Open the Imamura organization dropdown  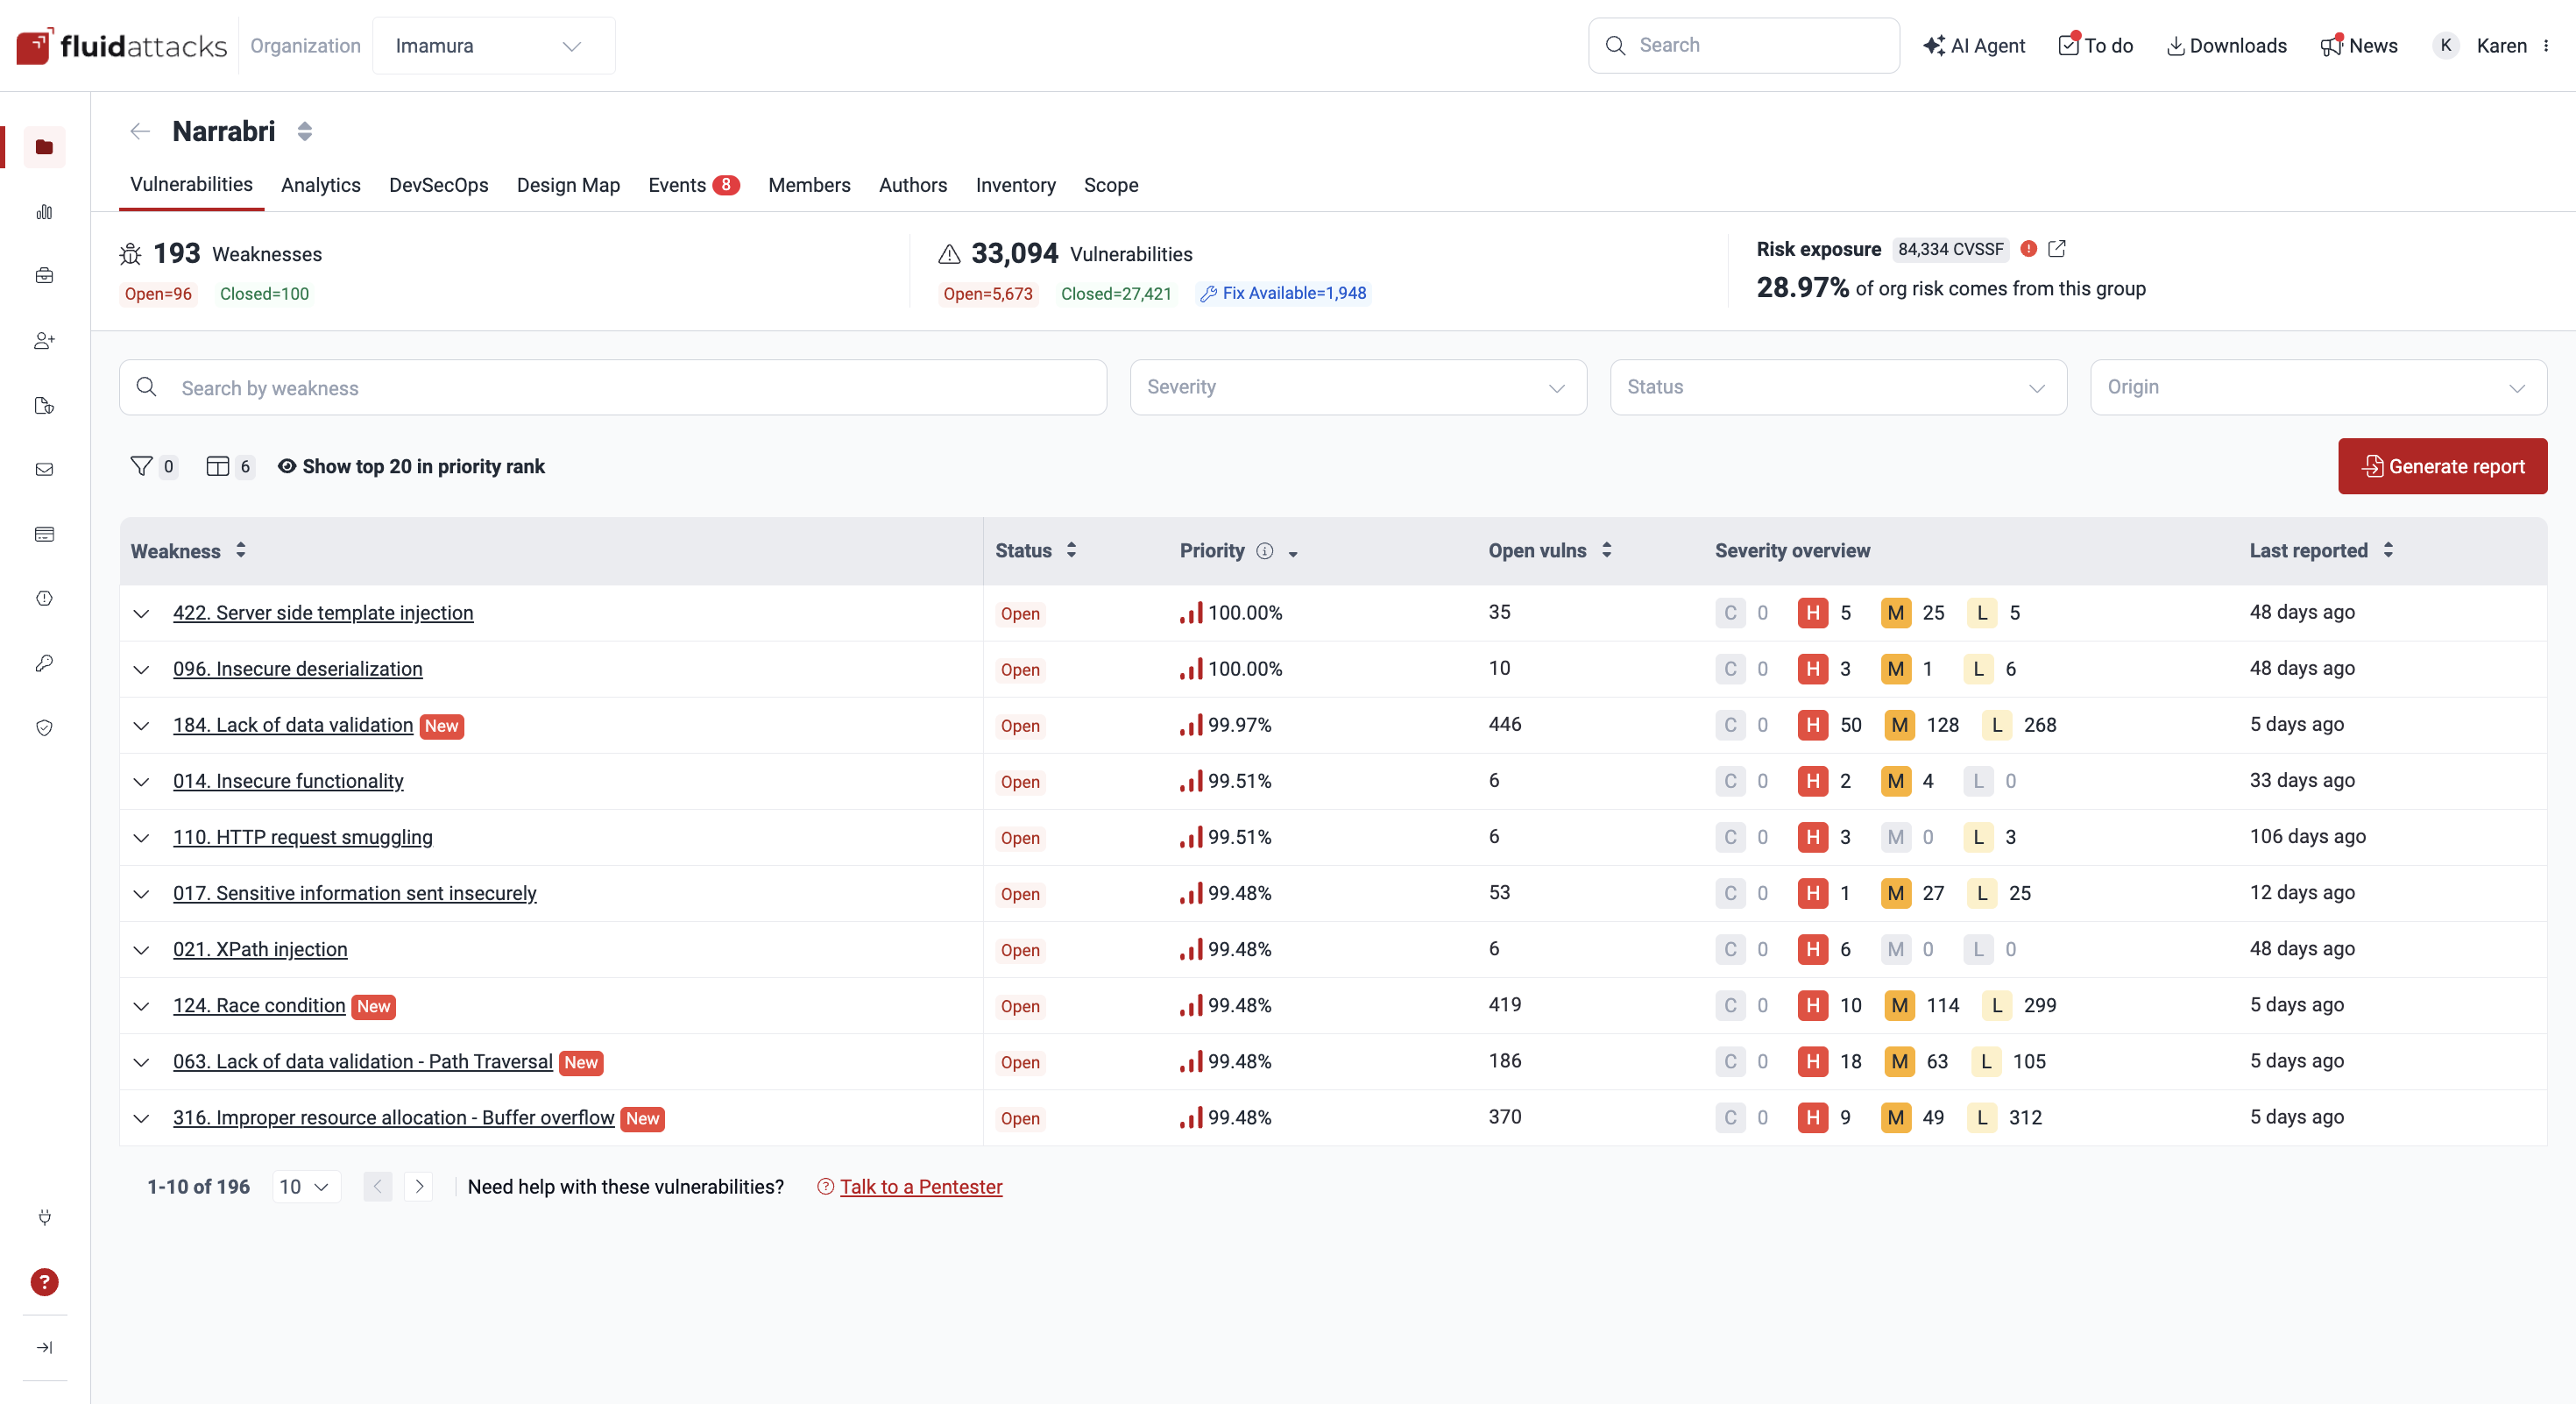[x=493, y=45]
